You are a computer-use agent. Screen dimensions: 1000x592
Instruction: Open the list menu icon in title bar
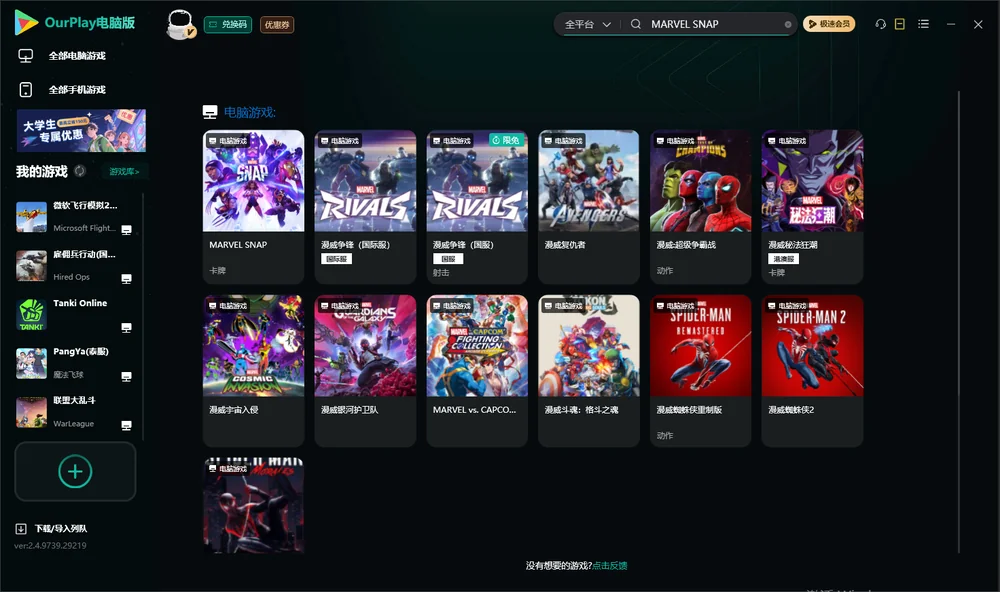point(923,24)
